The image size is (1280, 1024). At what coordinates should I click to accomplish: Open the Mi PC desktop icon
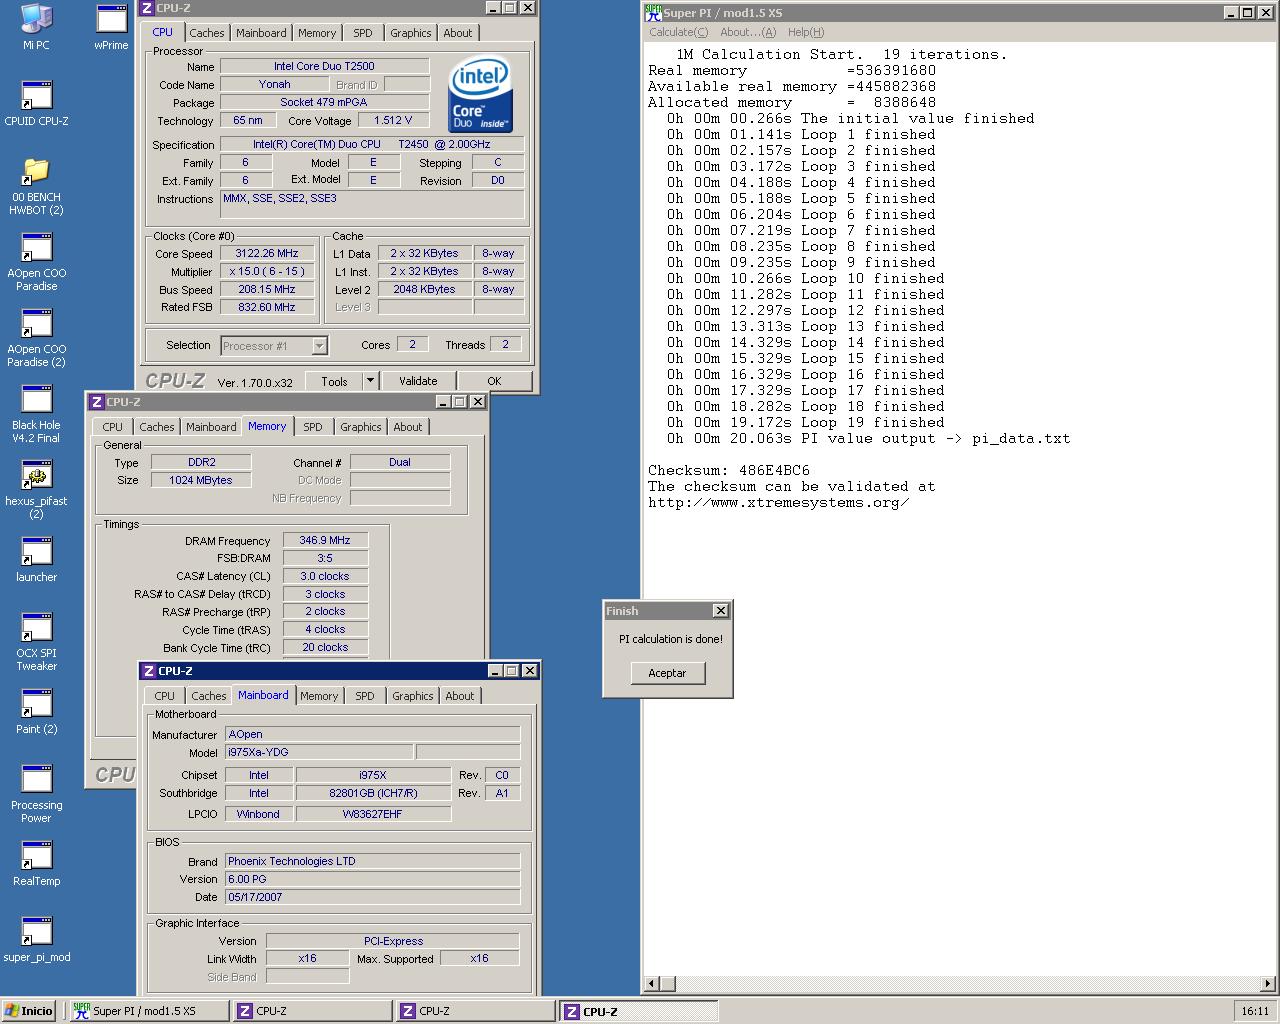click(x=36, y=27)
